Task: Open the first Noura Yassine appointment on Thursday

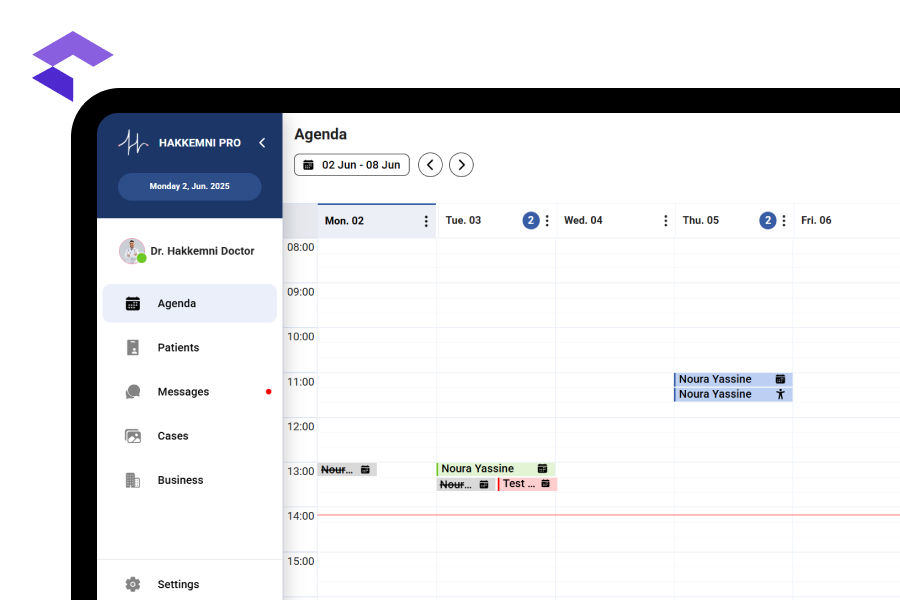Action: click(x=733, y=379)
